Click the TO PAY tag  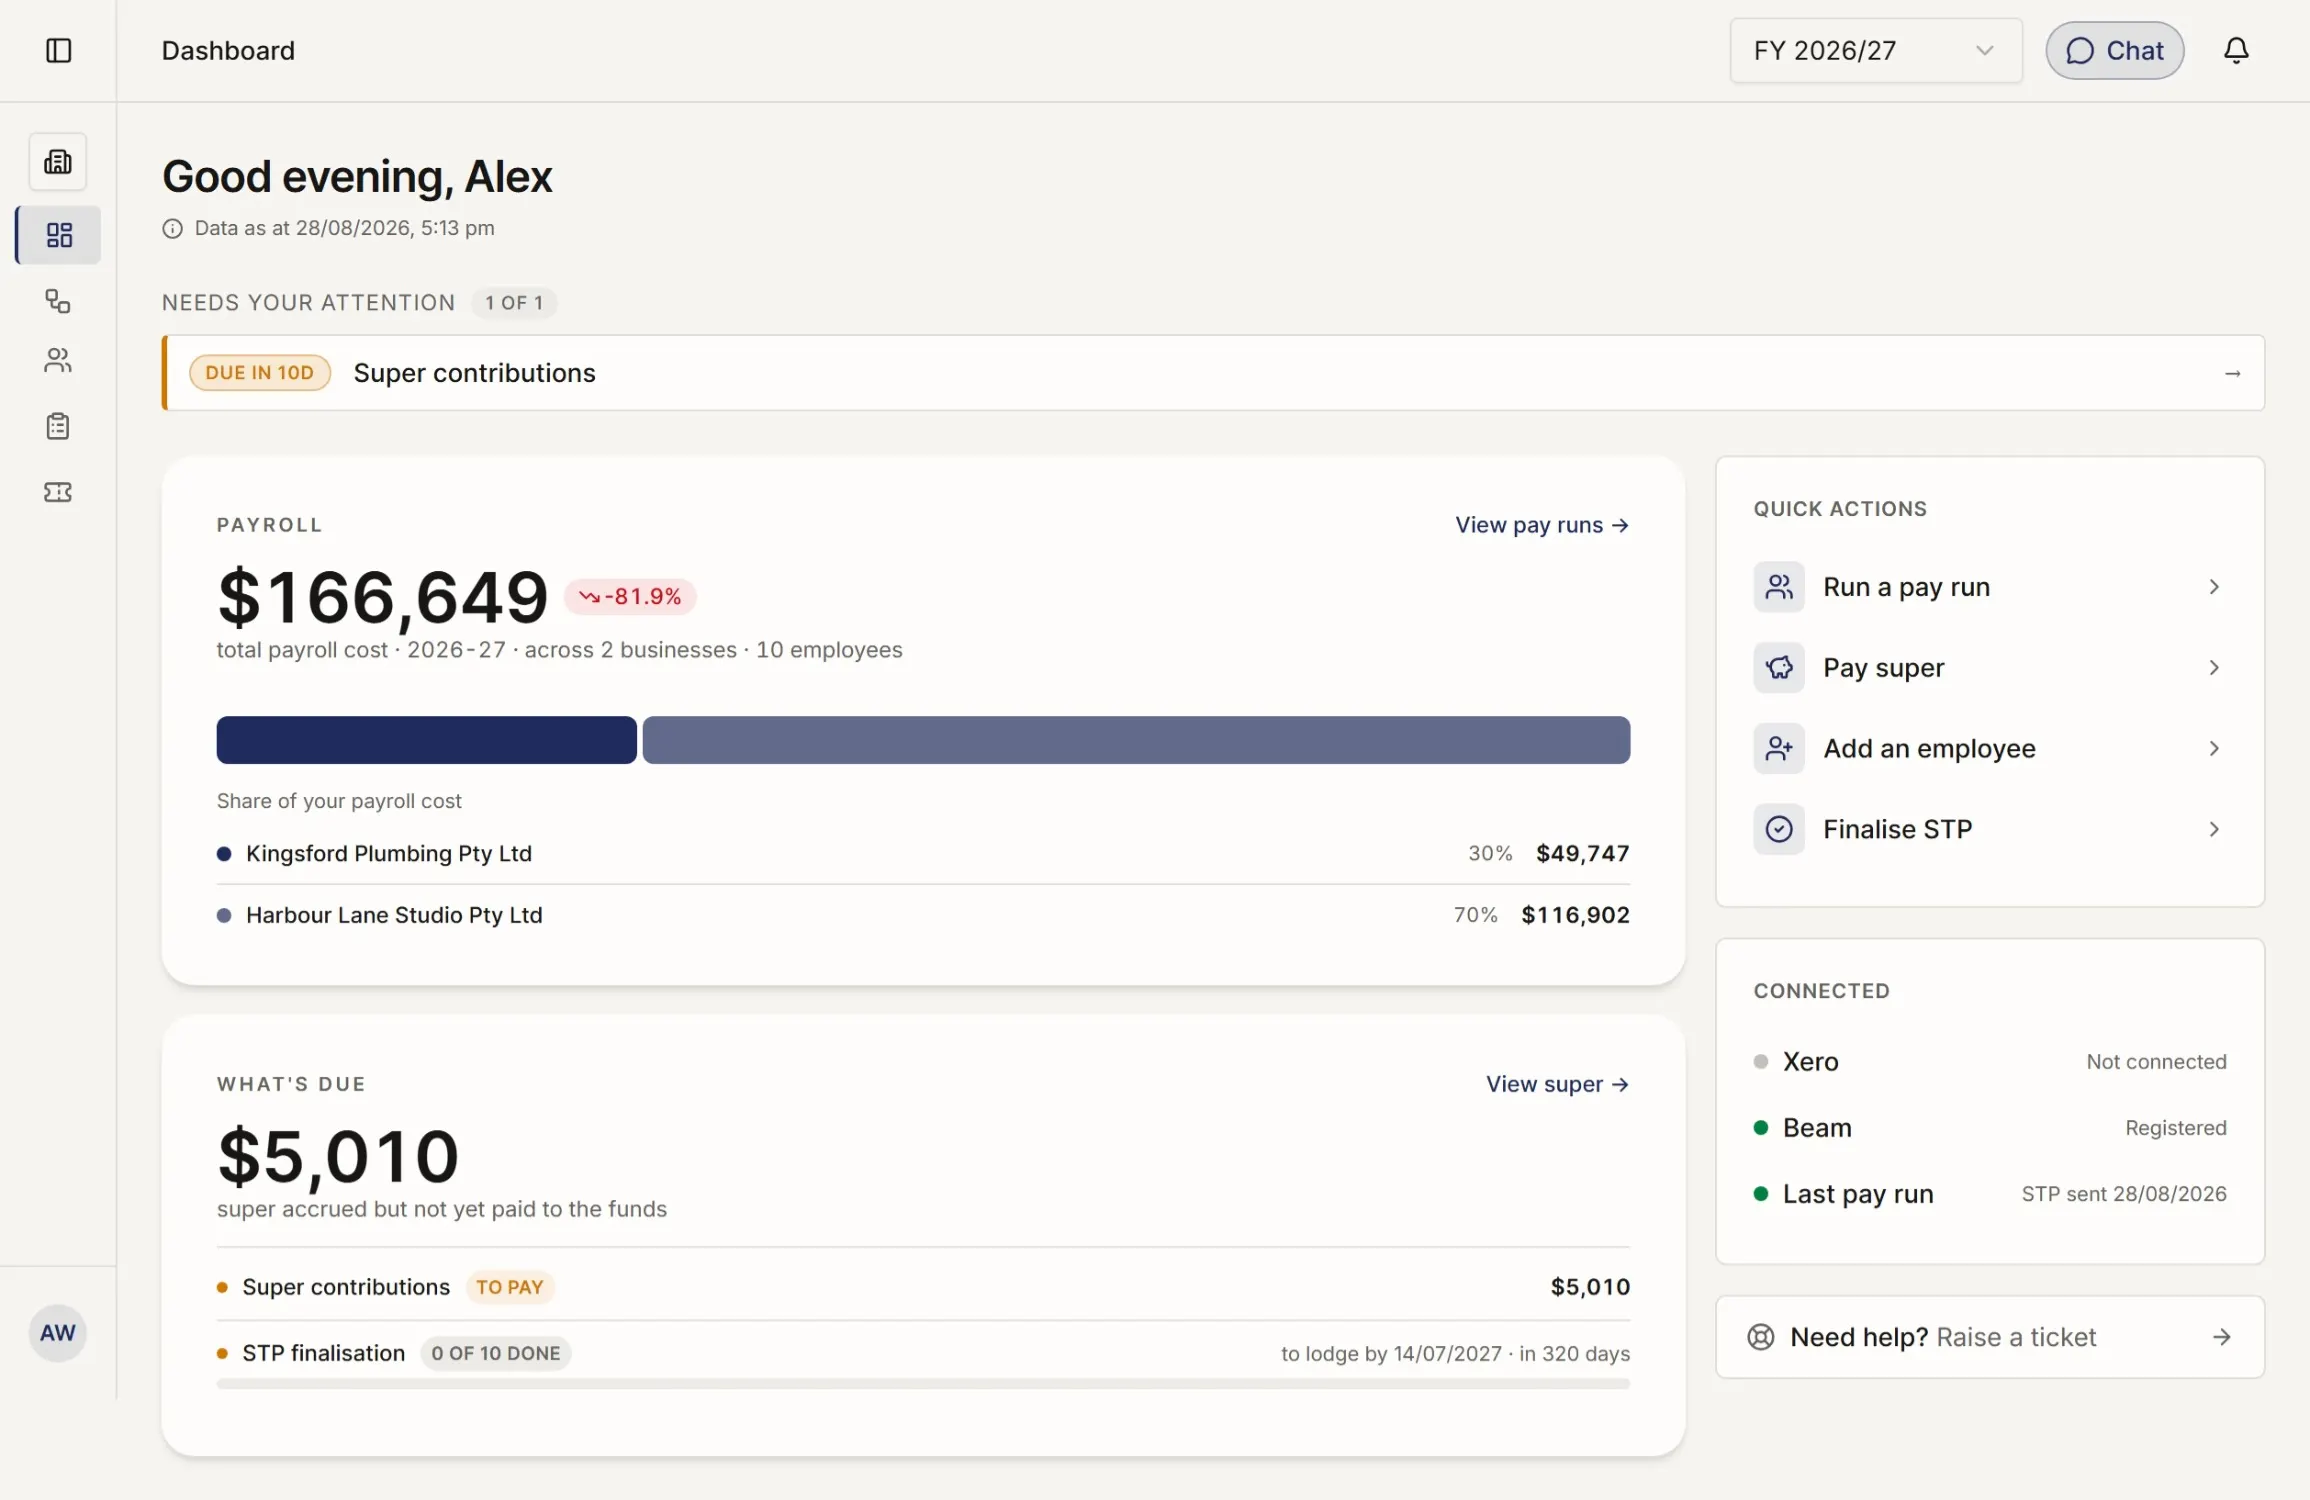coord(510,1288)
